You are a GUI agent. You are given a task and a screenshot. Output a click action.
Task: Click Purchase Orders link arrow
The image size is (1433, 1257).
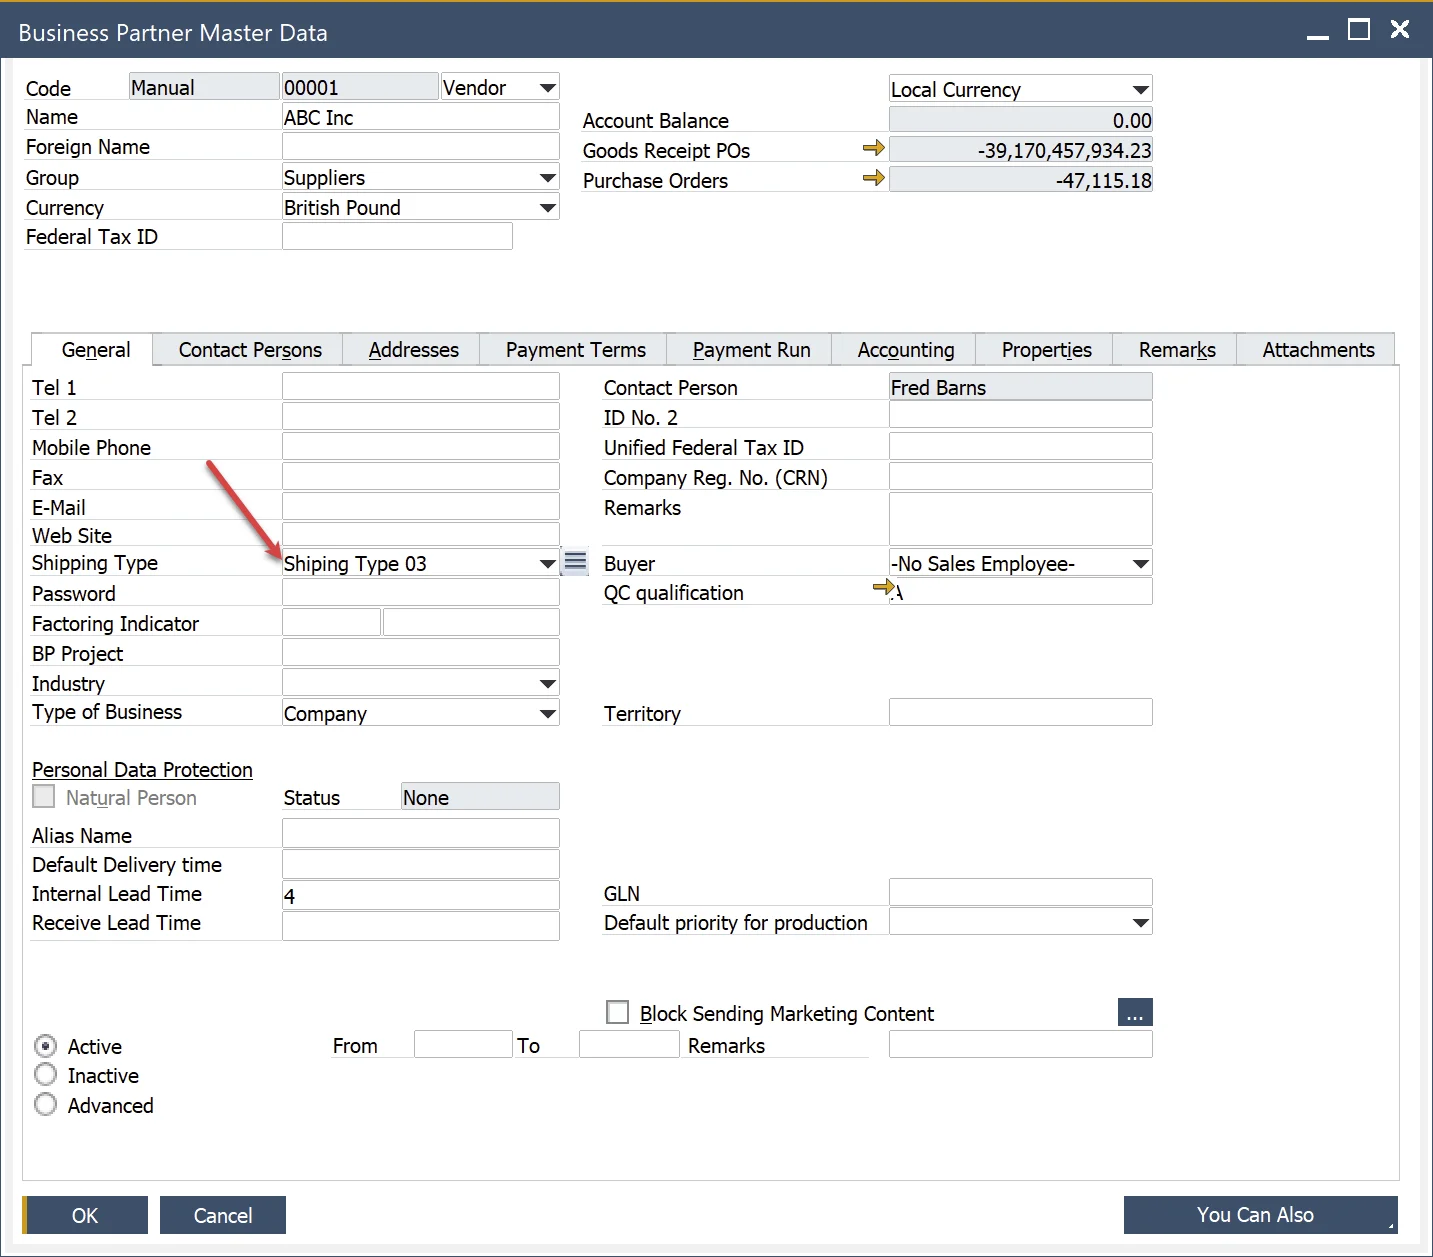coord(873,179)
